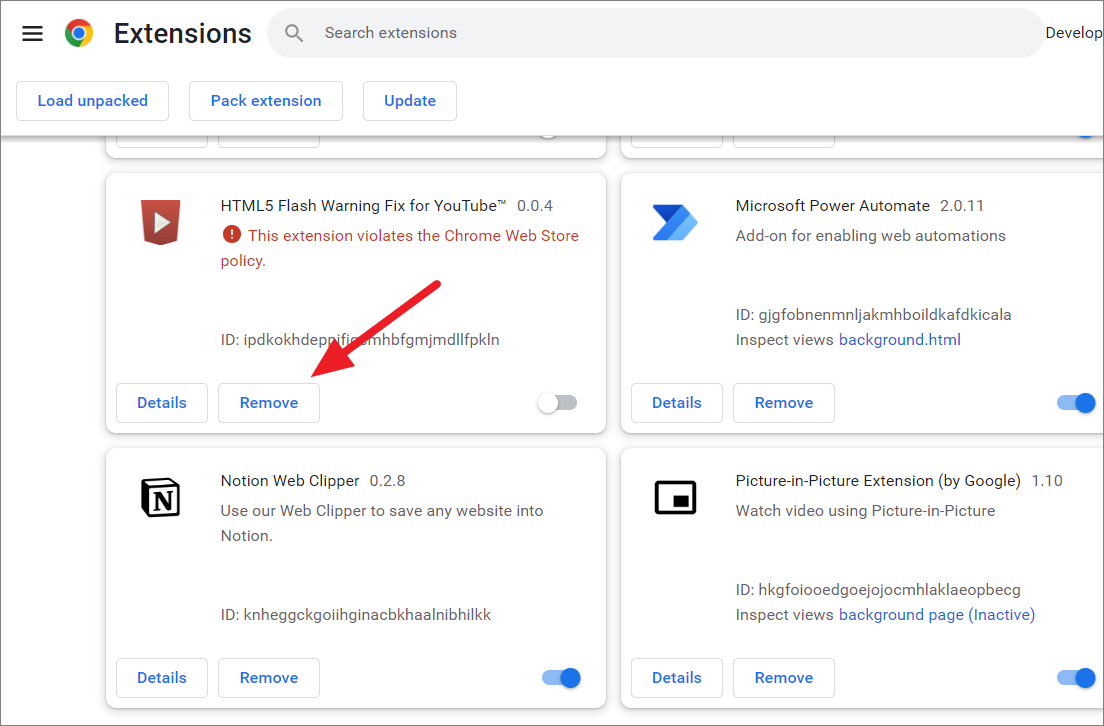Screen dimensions: 1104x726
Task: Click the Microsoft Power Automate icon
Action: tap(675, 223)
